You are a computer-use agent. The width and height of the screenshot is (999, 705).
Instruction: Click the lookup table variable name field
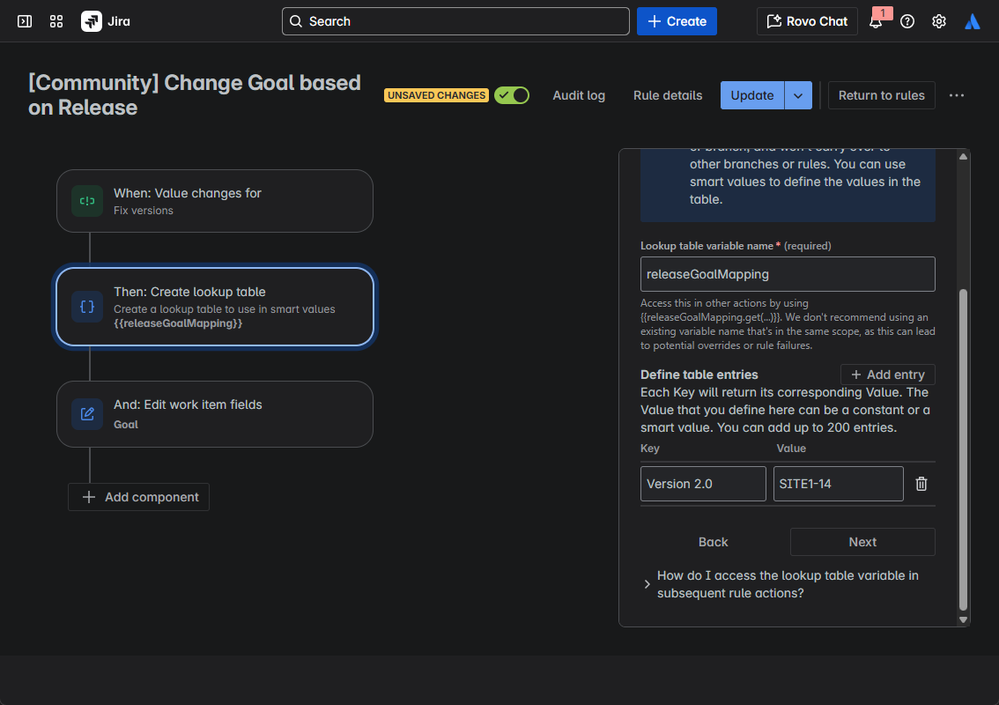[x=787, y=274]
